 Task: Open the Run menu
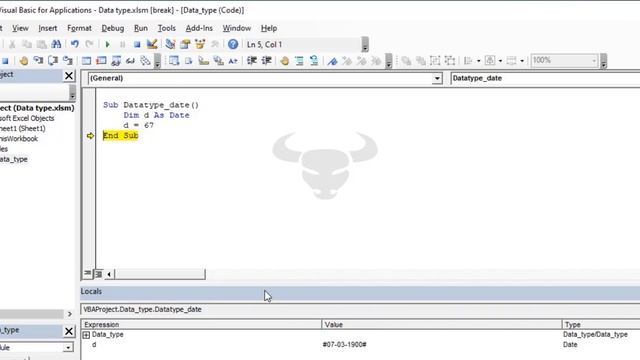pos(141,28)
